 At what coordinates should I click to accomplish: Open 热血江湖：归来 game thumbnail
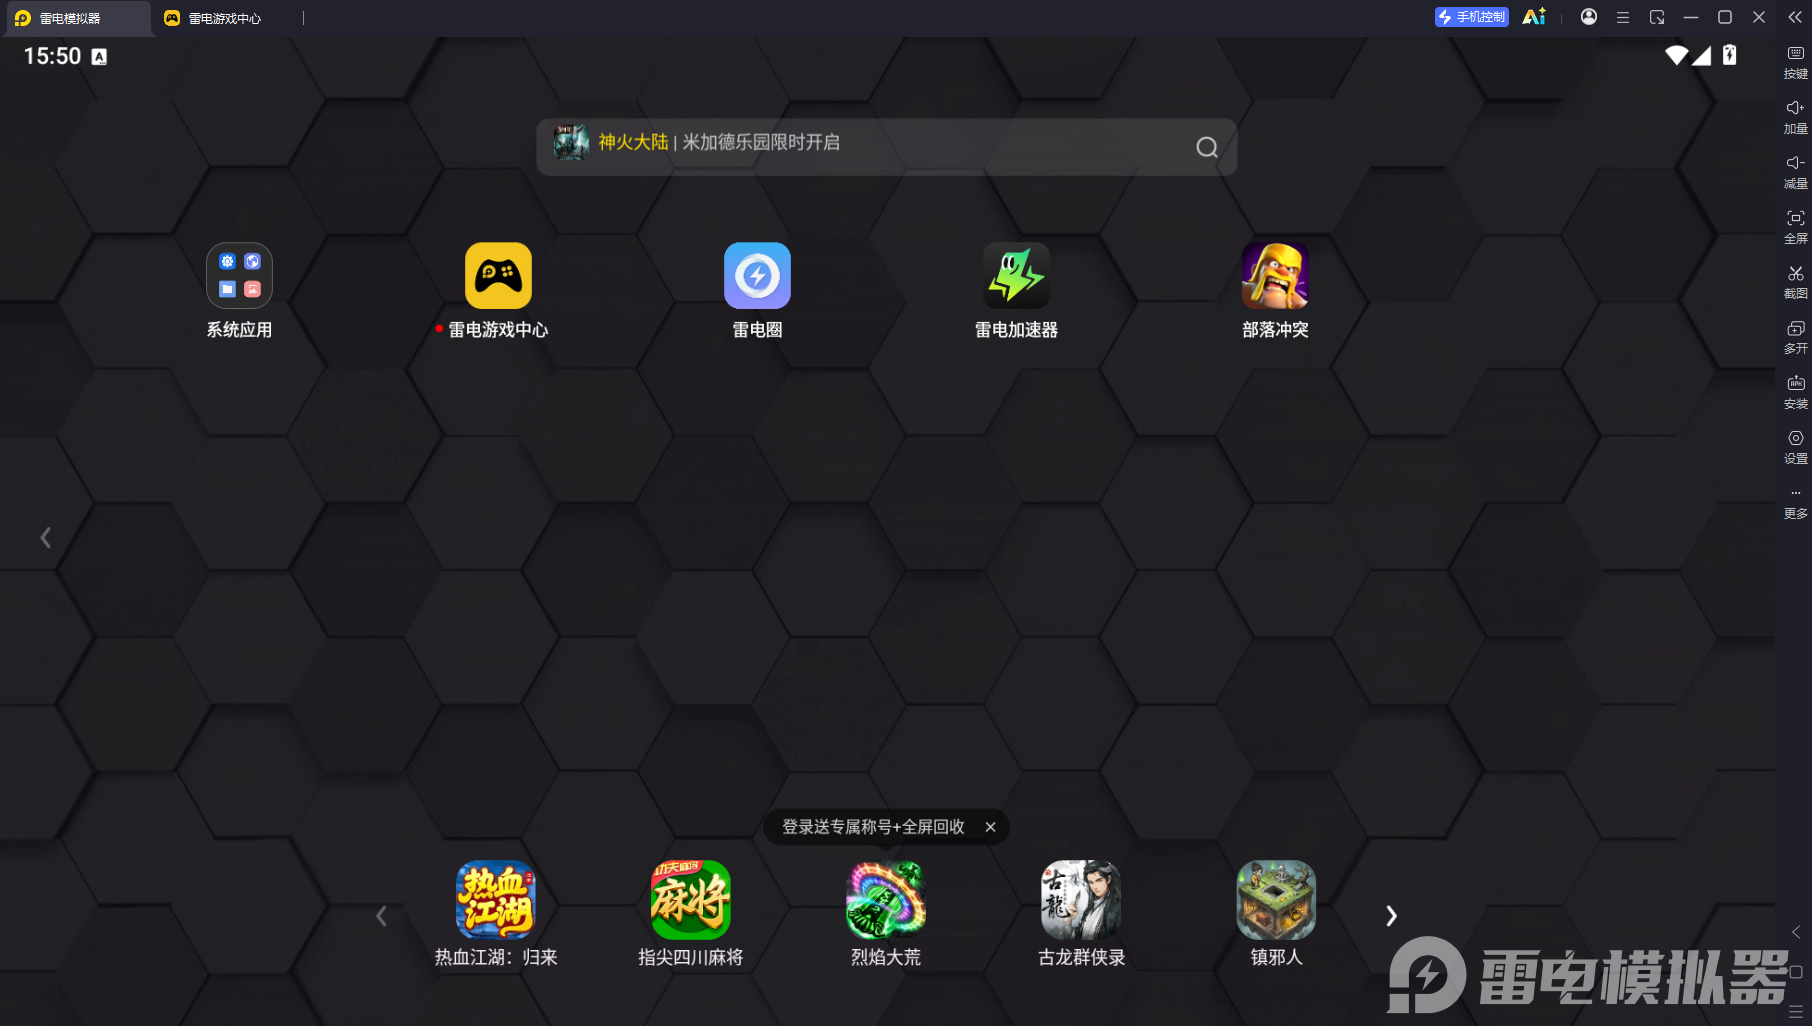(x=496, y=900)
